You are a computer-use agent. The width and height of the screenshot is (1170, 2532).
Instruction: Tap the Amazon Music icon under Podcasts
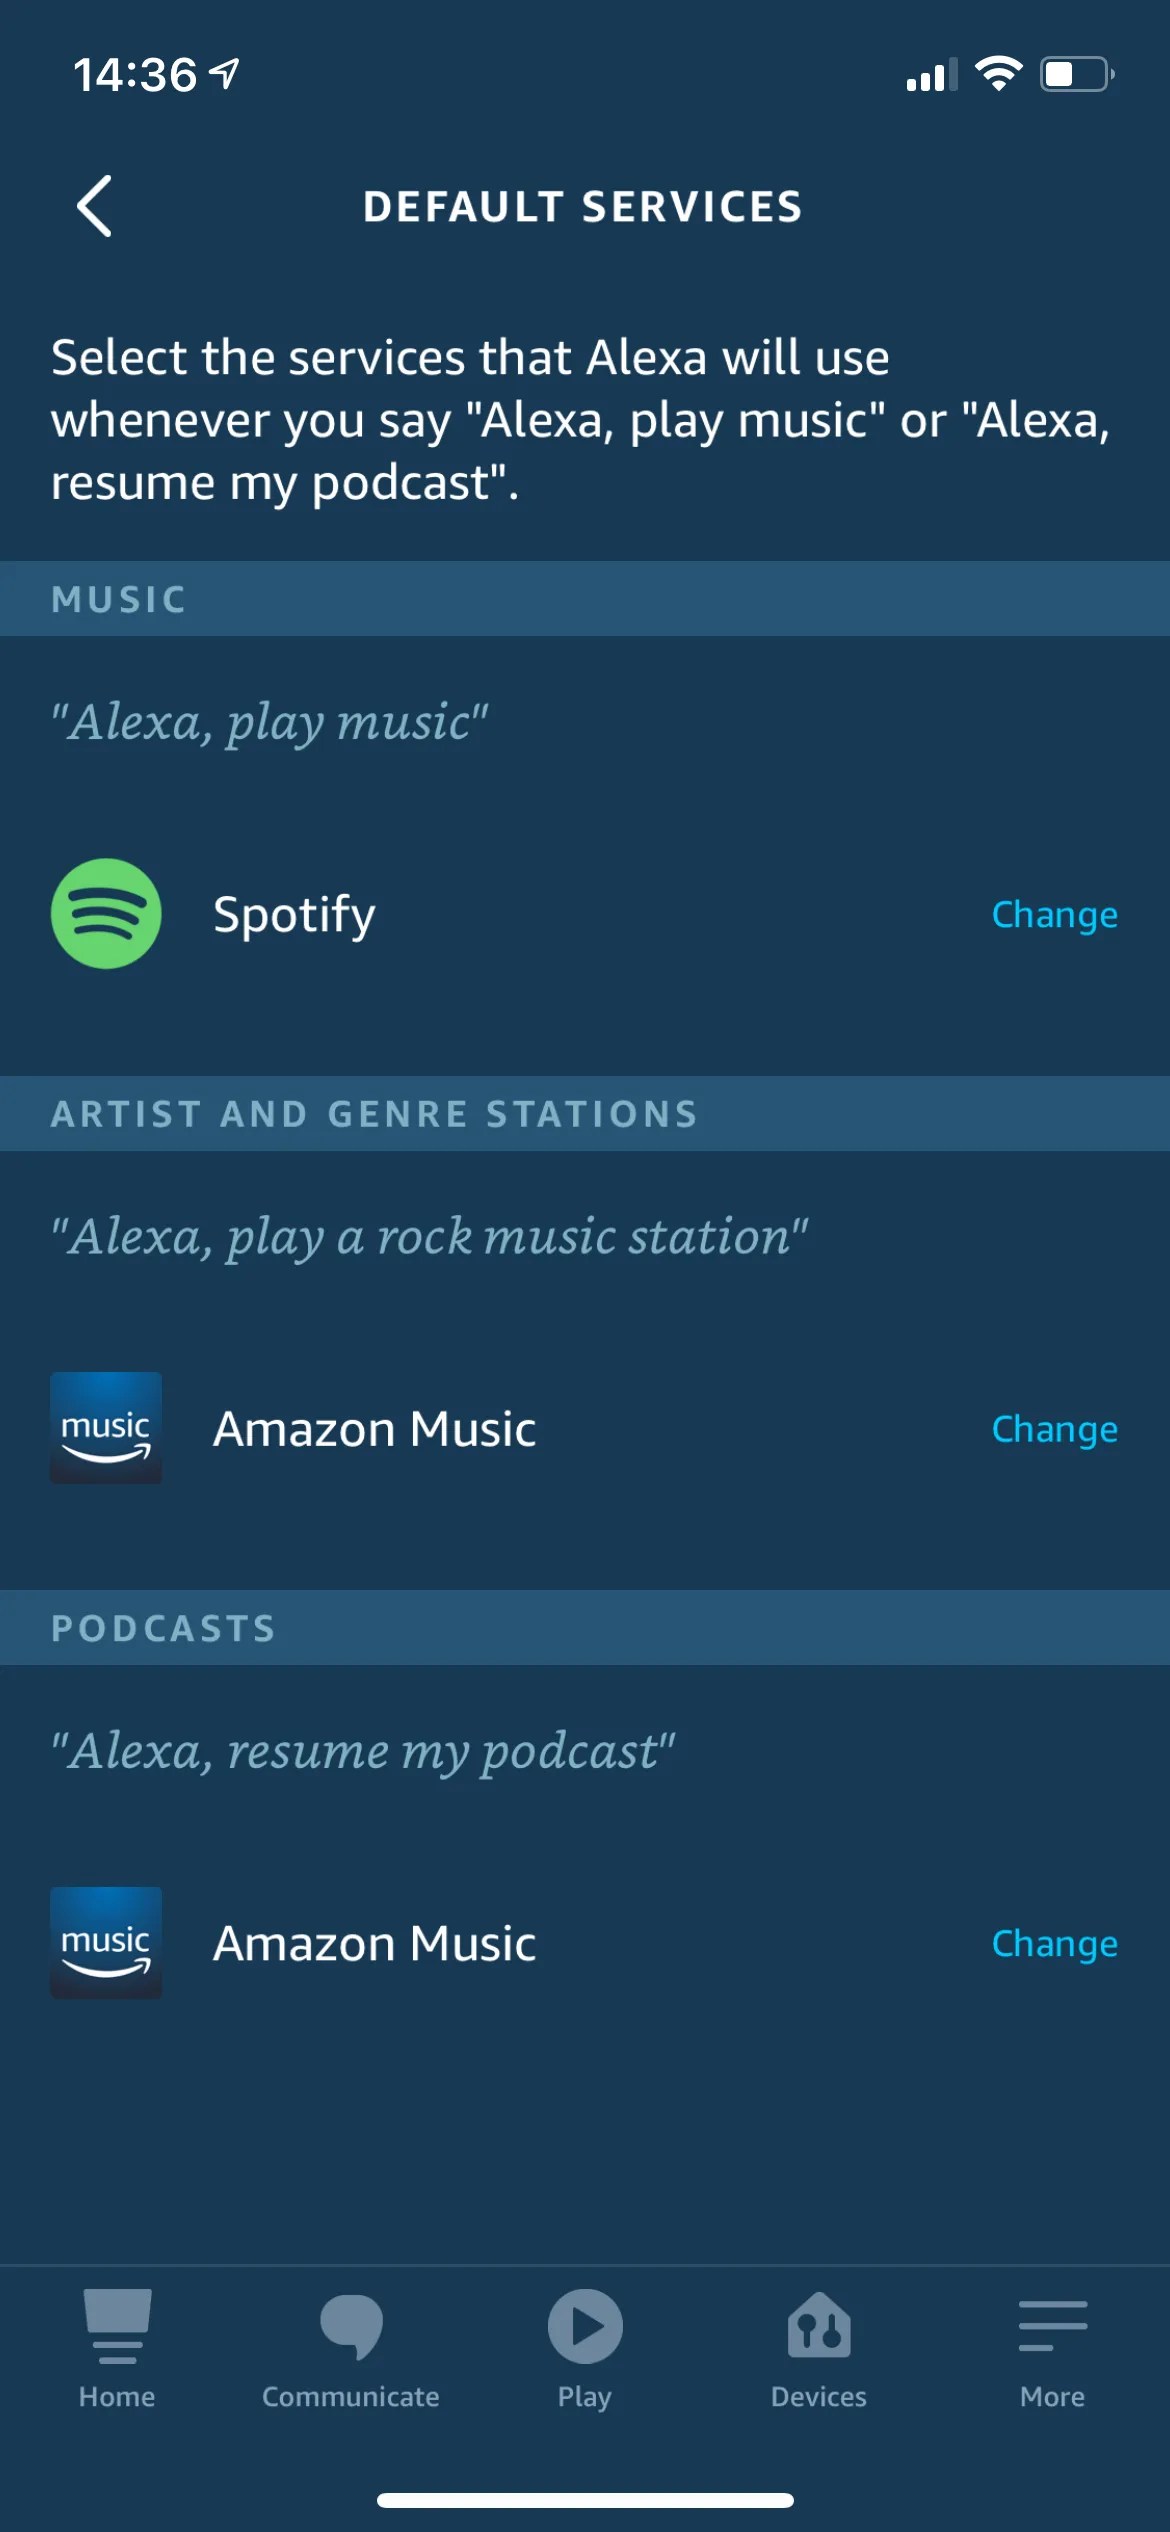pyautogui.click(x=106, y=1943)
